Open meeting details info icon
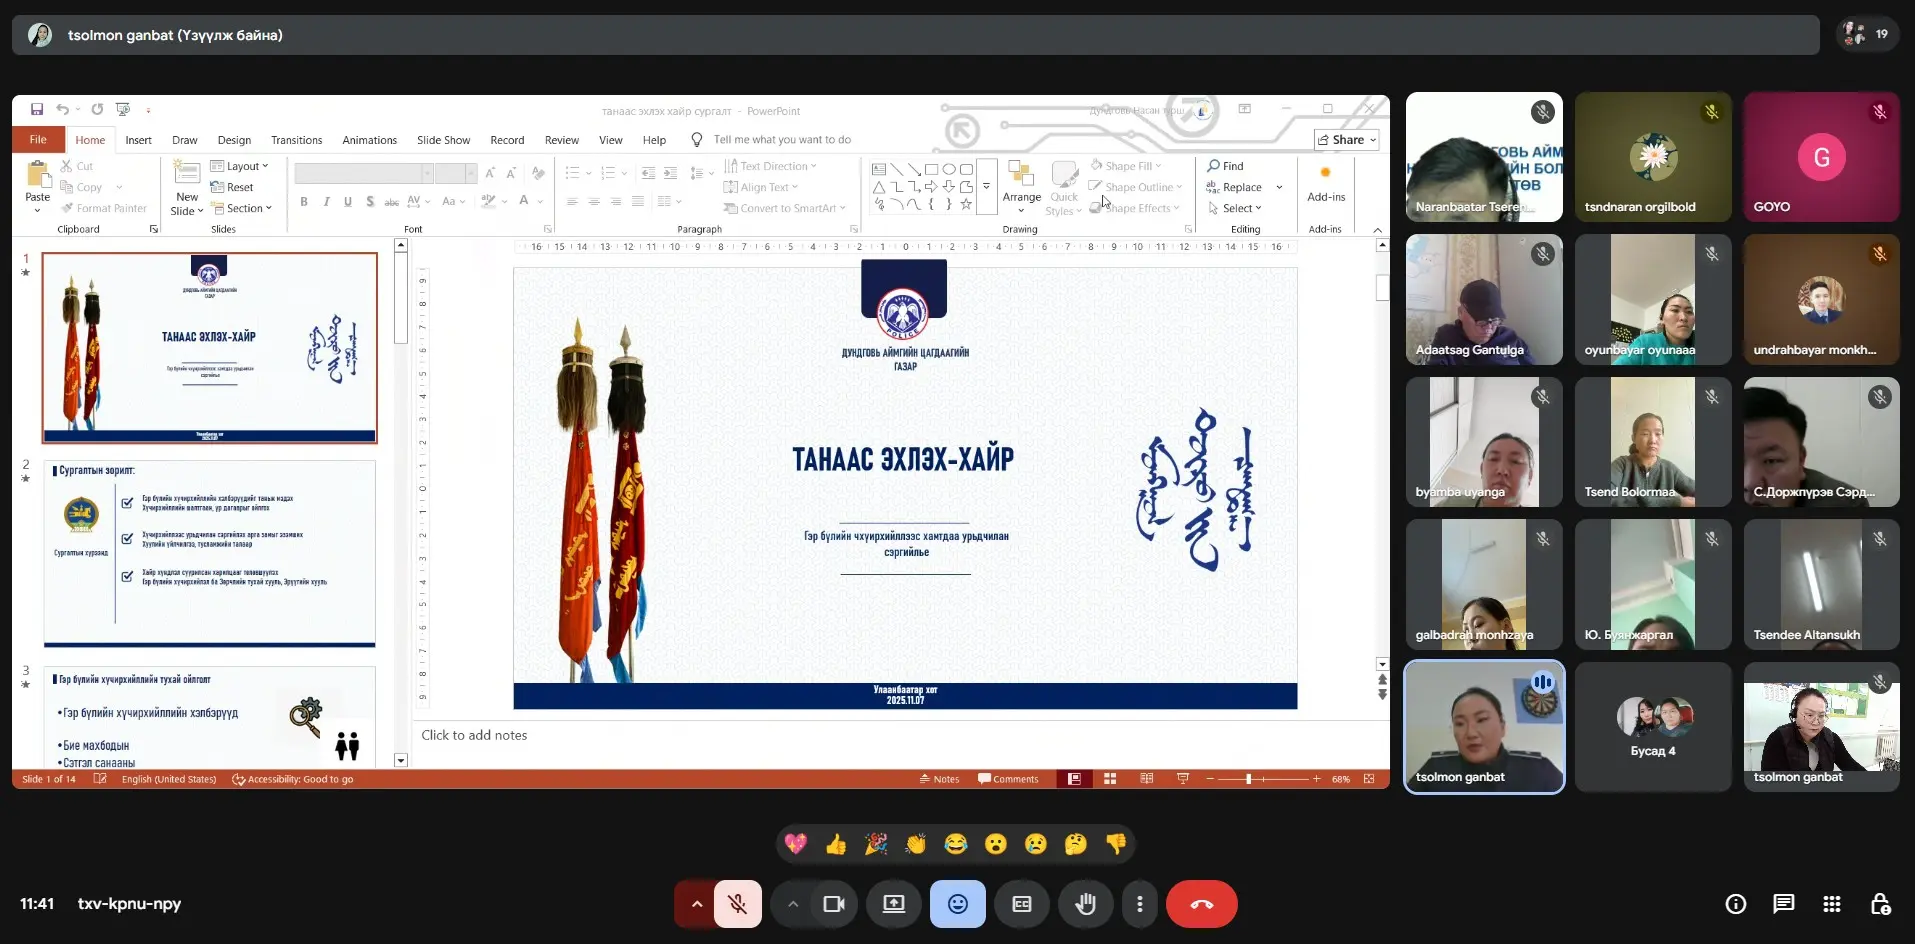This screenshot has width=1915, height=944. click(x=1735, y=904)
